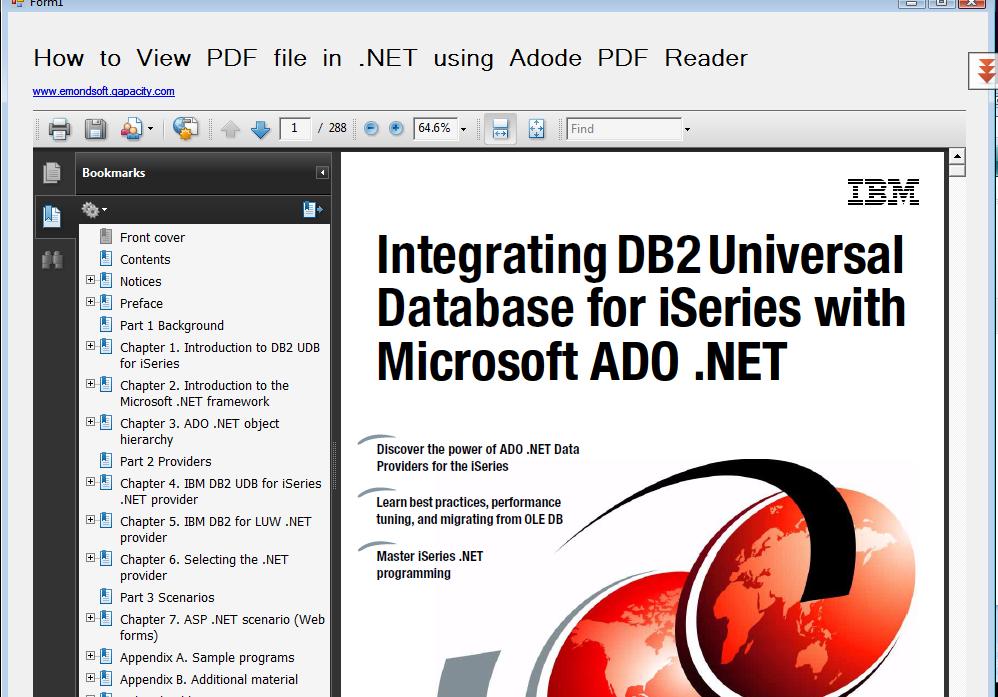Image resolution: width=998 pixels, height=697 pixels.
Task: Open the zoom percentage dropdown arrow
Action: [x=463, y=129]
